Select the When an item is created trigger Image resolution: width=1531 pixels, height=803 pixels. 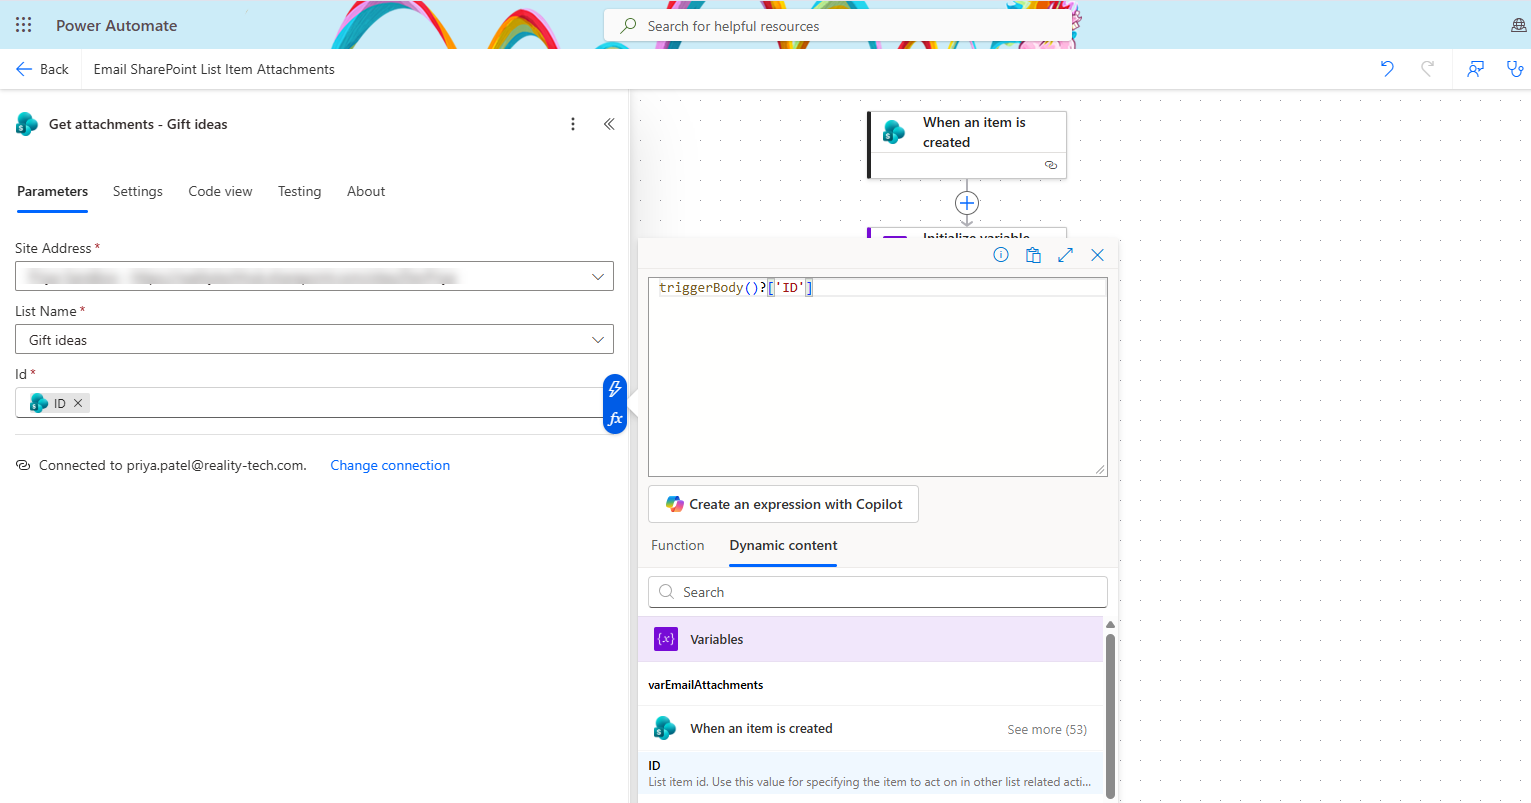click(967, 145)
